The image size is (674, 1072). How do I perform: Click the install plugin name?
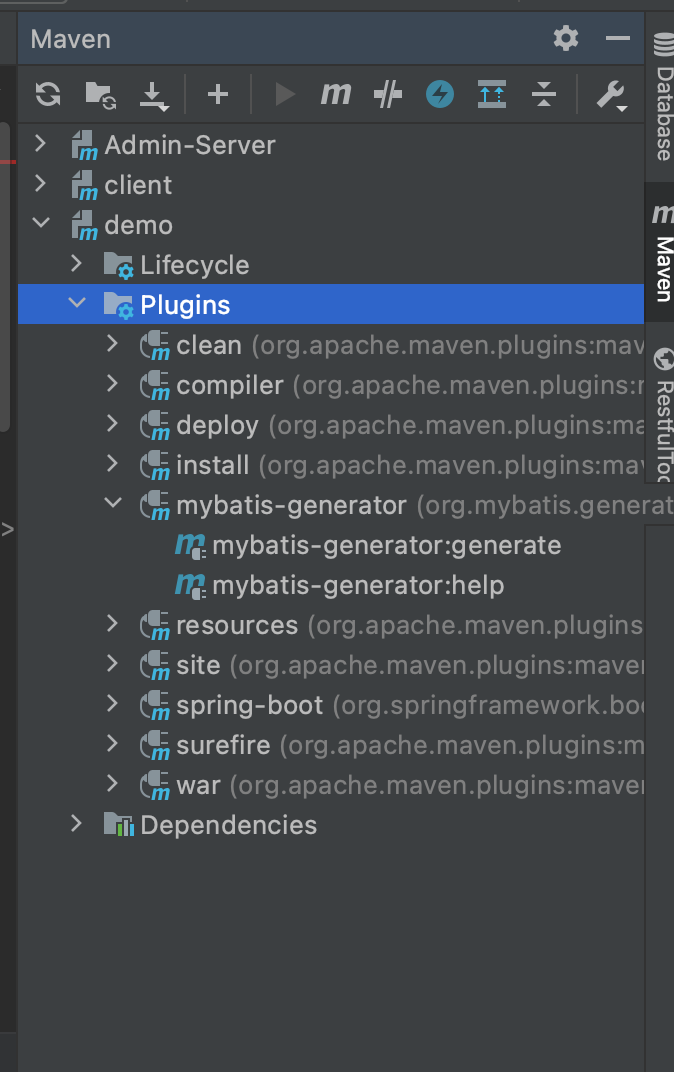click(x=213, y=466)
